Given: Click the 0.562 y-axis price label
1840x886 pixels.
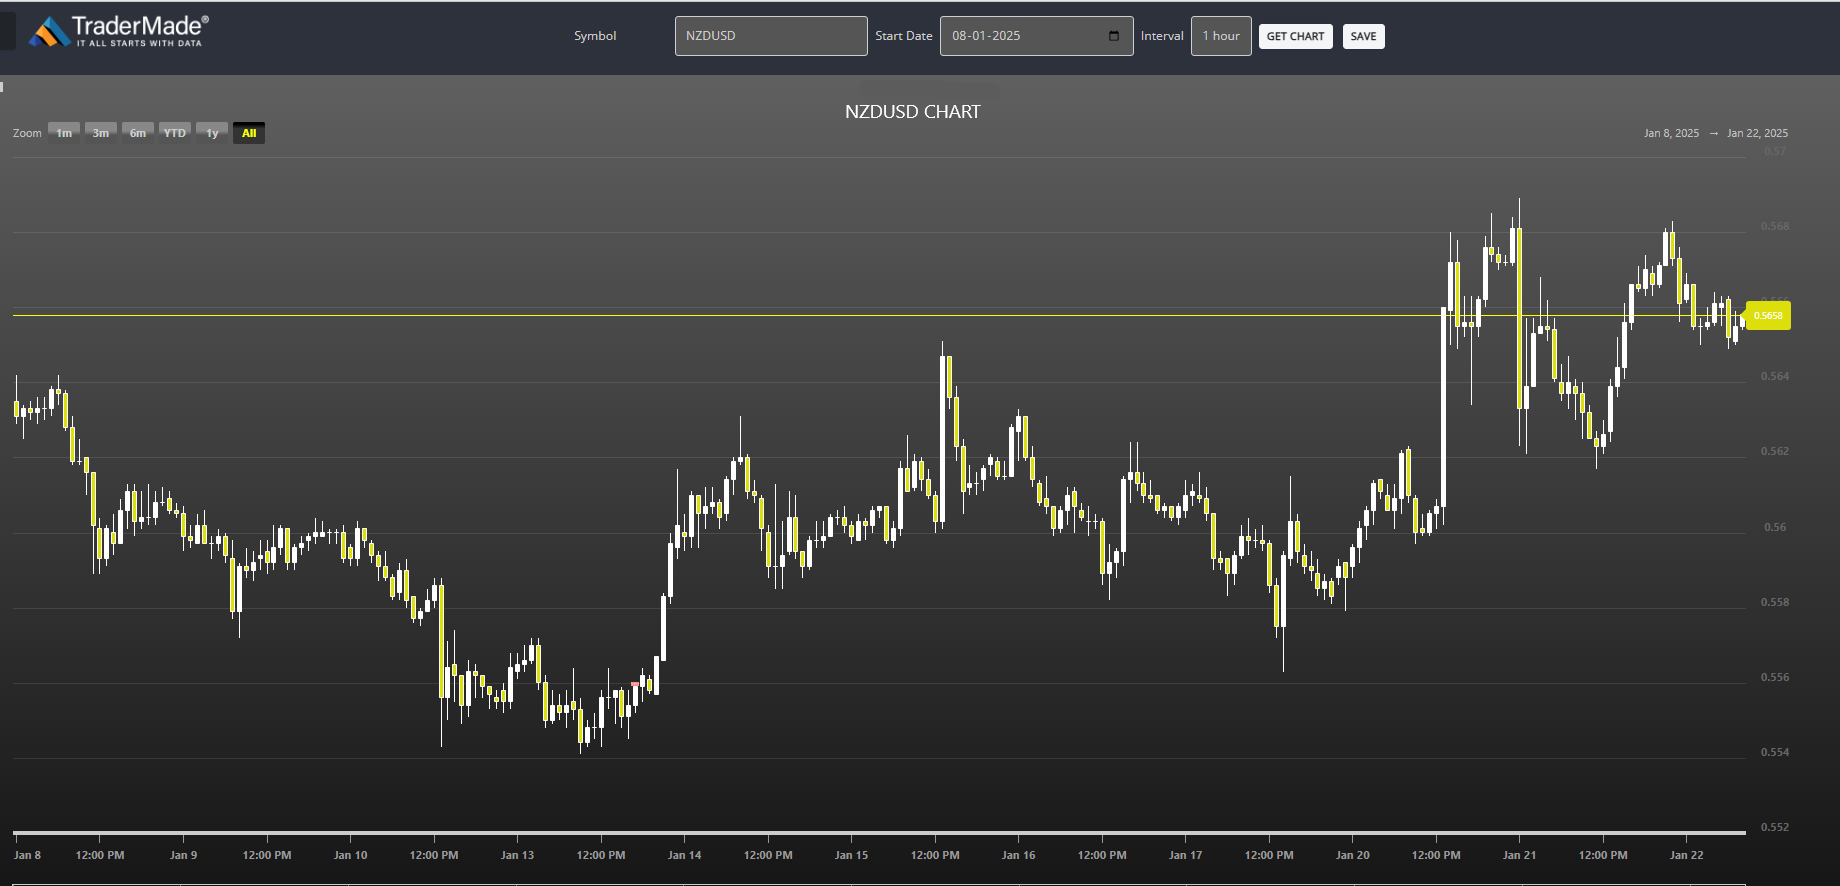Looking at the screenshot, I should (1775, 451).
